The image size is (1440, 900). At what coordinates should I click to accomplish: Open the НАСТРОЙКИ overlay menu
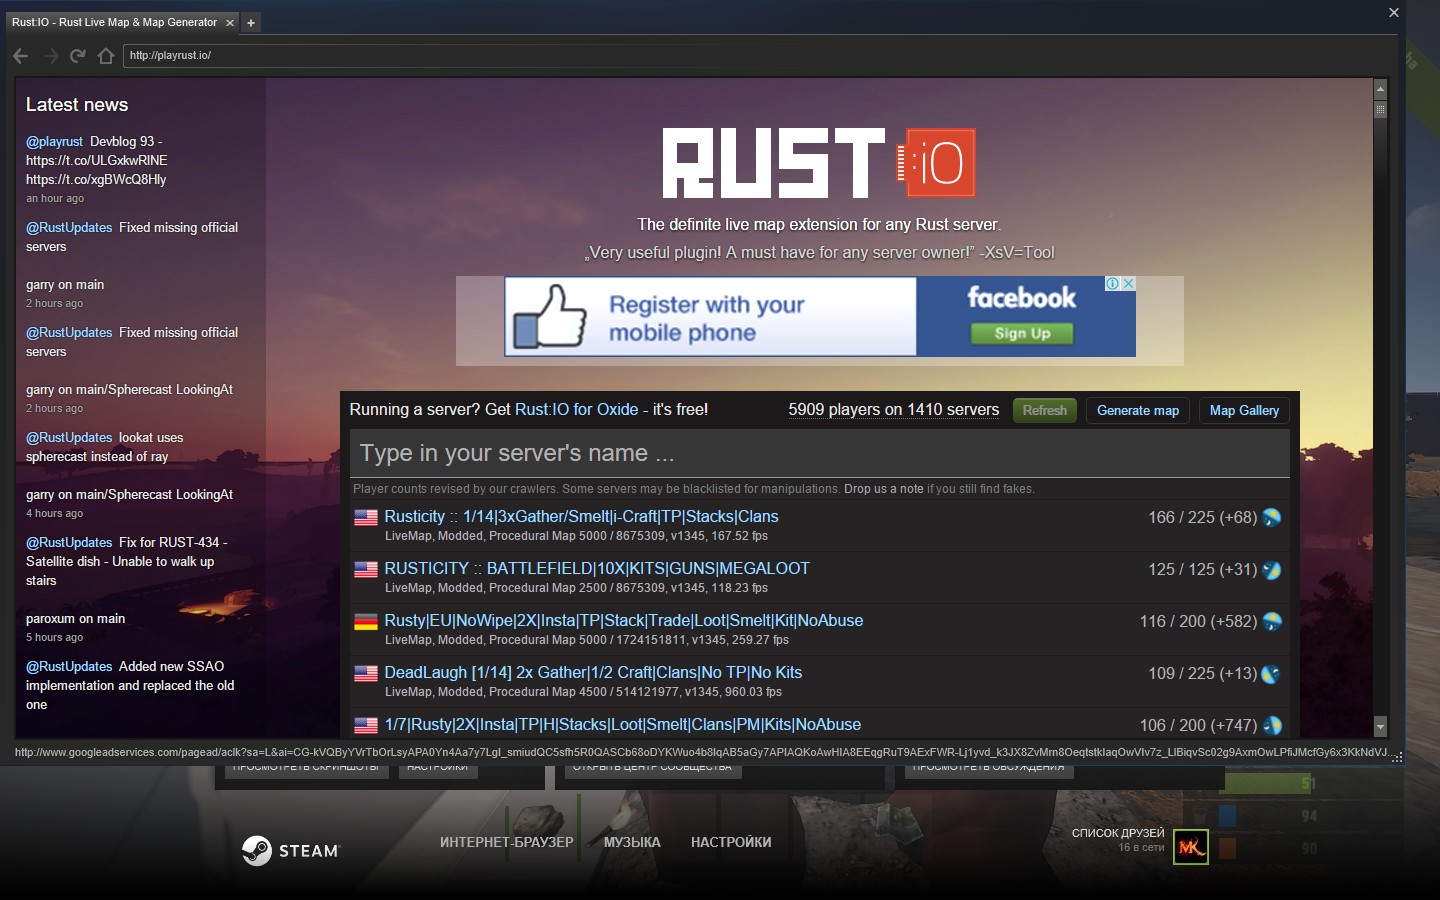coord(731,842)
